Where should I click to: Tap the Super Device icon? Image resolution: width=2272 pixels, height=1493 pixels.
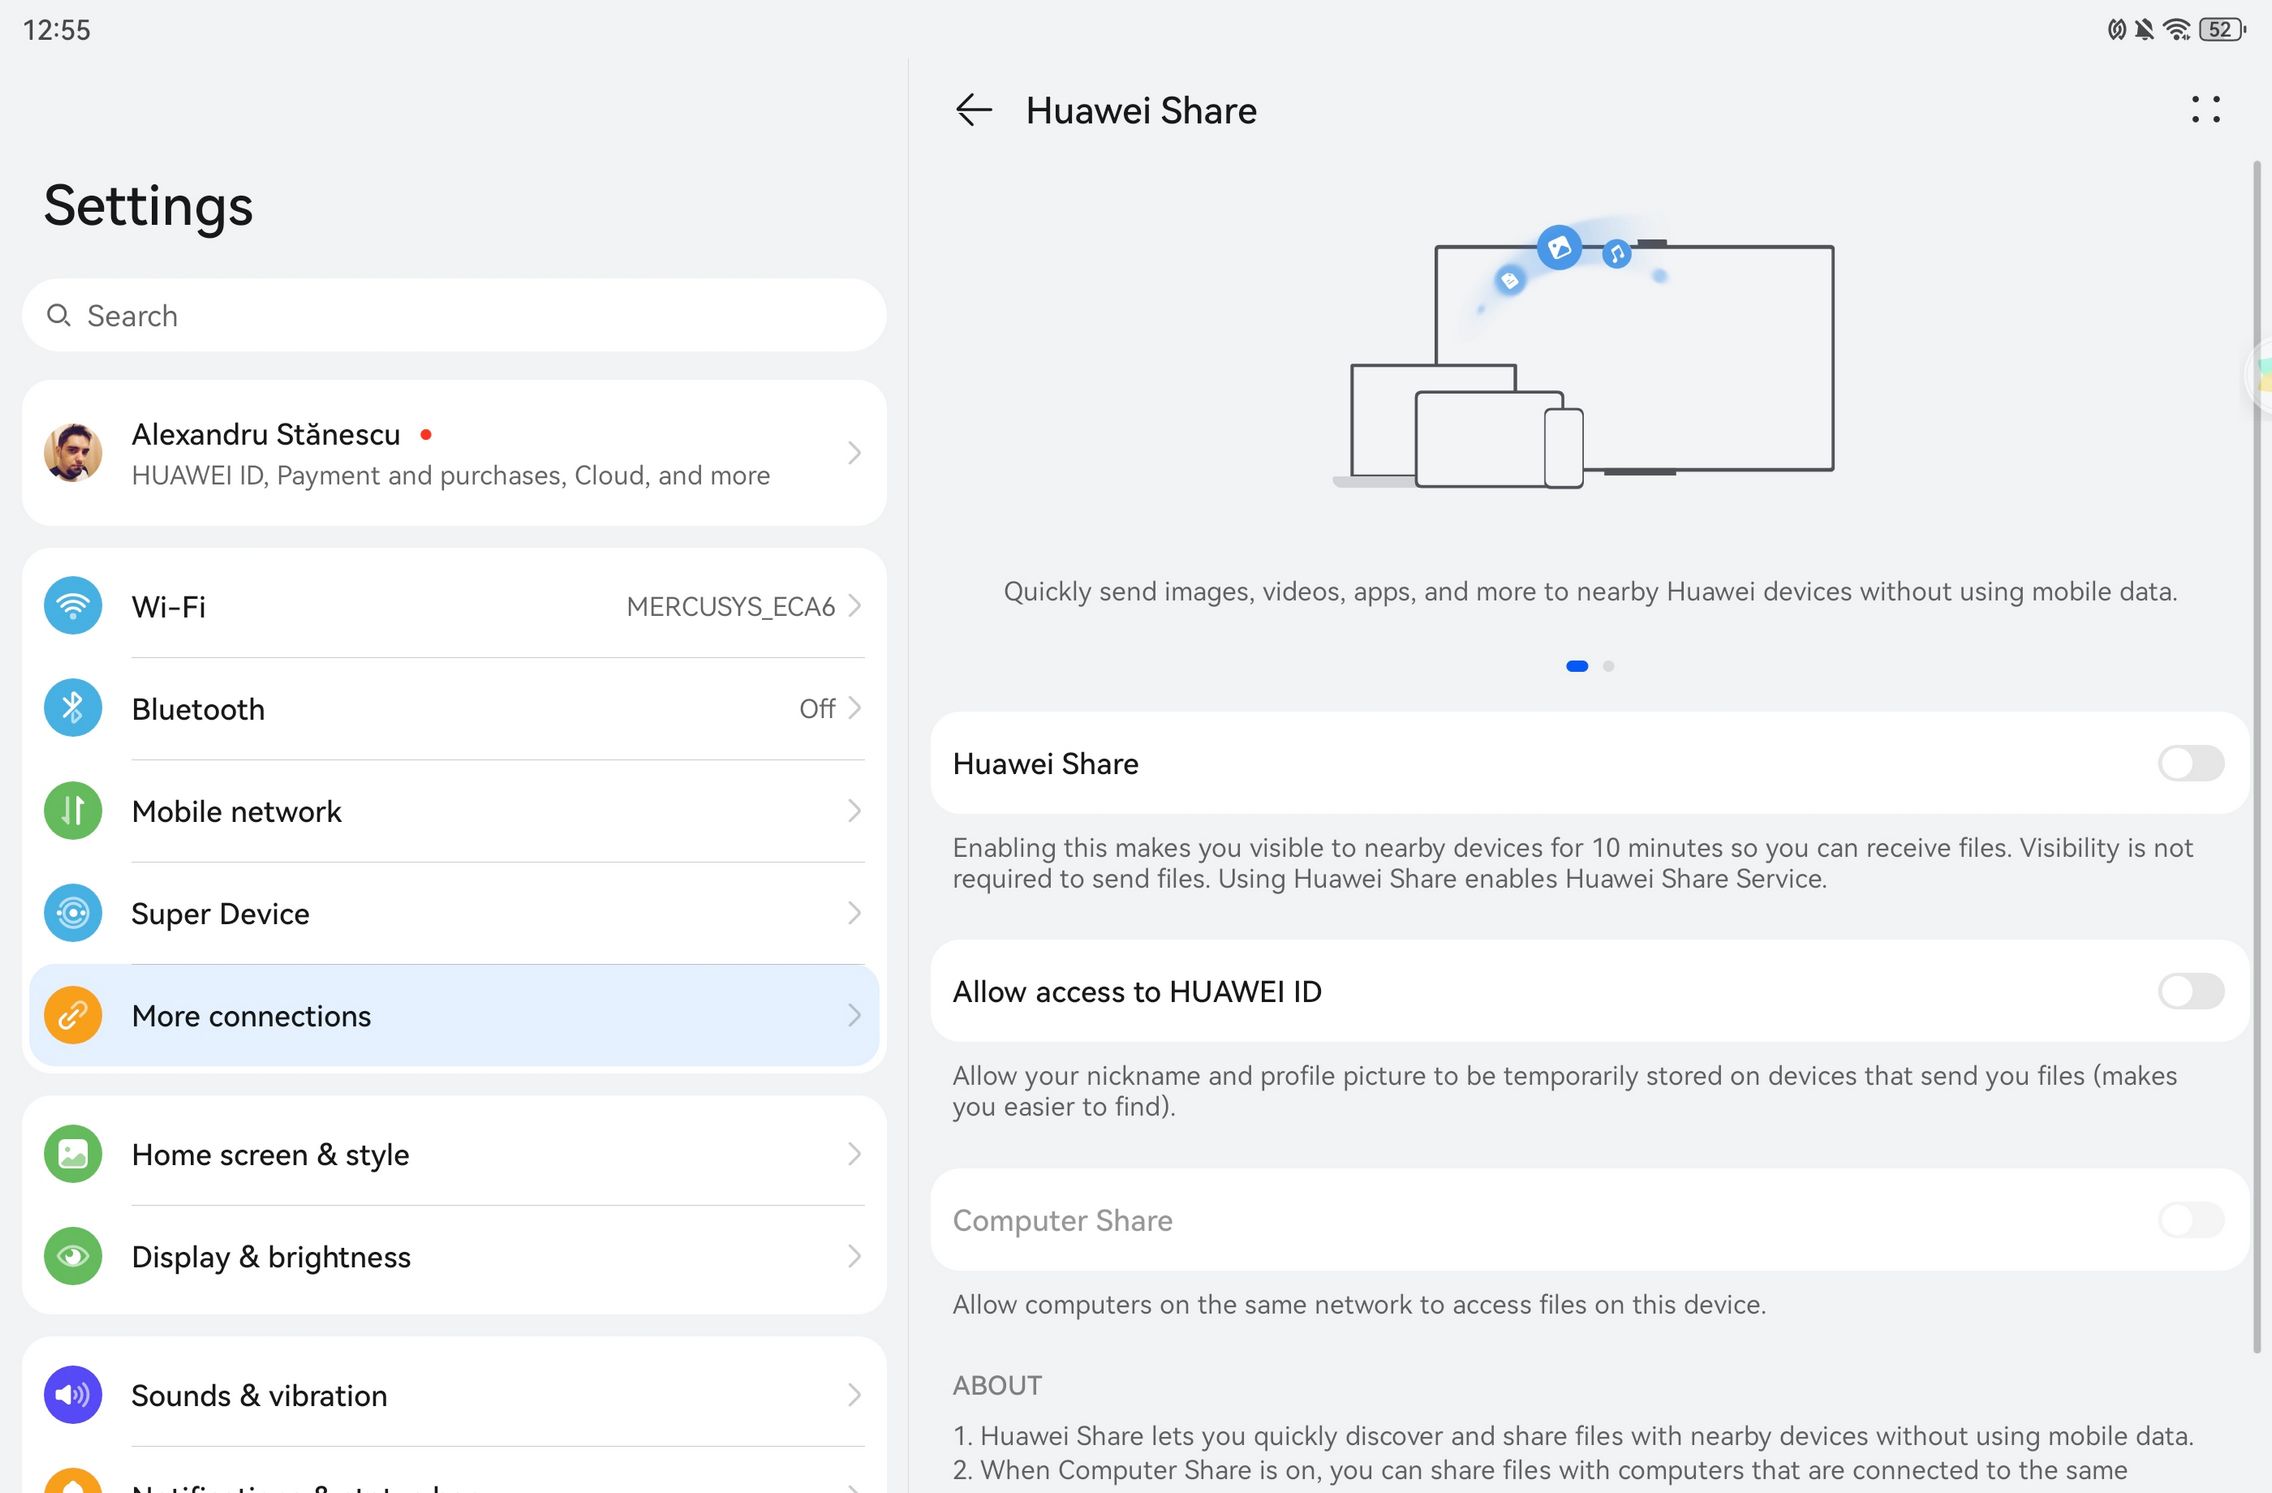[x=72, y=913]
